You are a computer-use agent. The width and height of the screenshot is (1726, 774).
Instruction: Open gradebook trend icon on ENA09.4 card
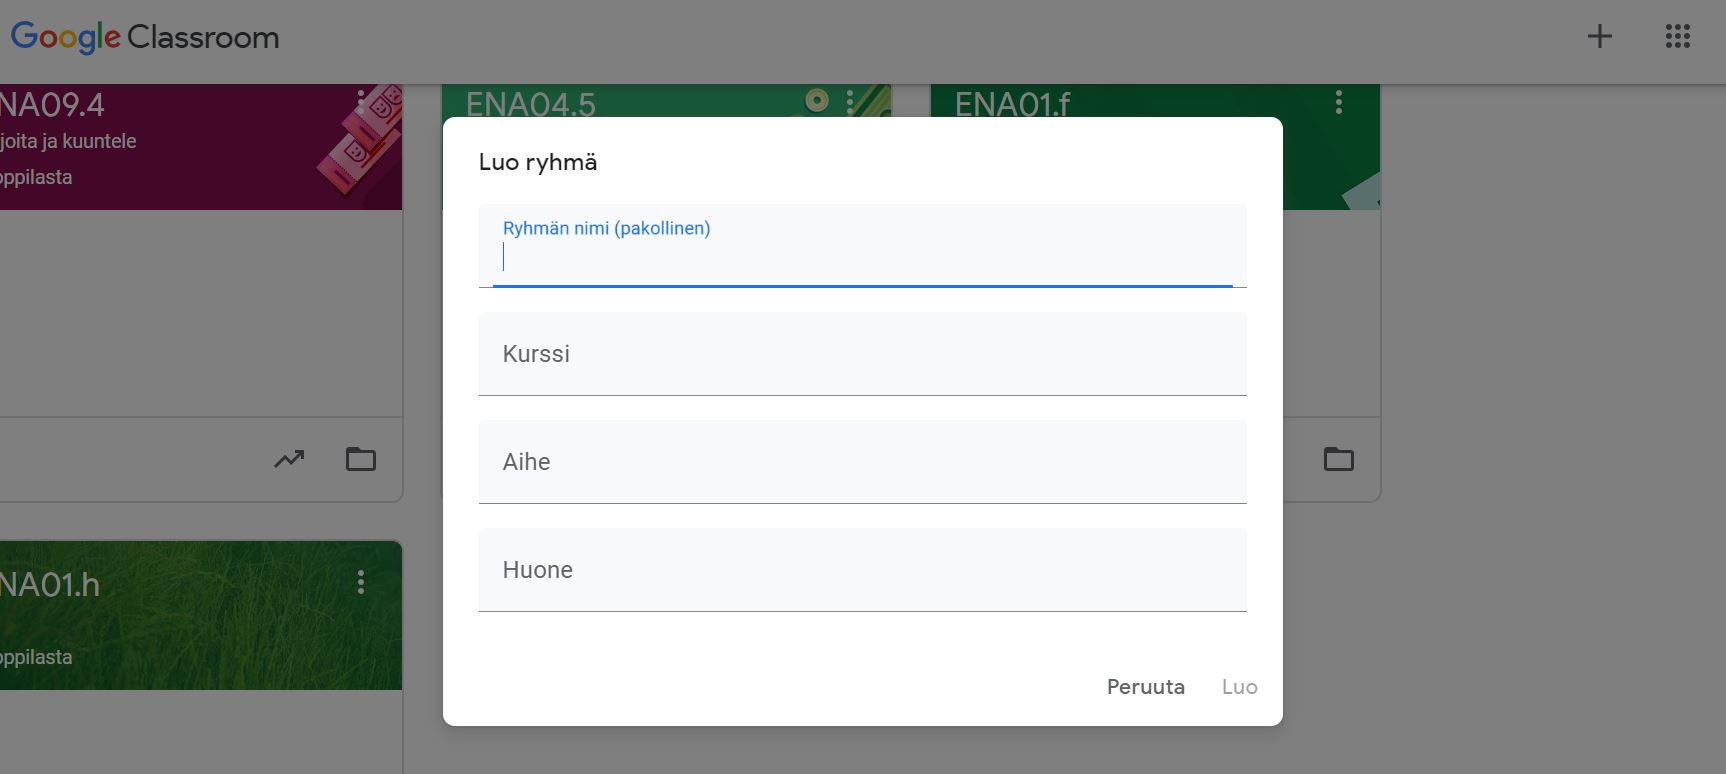coord(289,459)
